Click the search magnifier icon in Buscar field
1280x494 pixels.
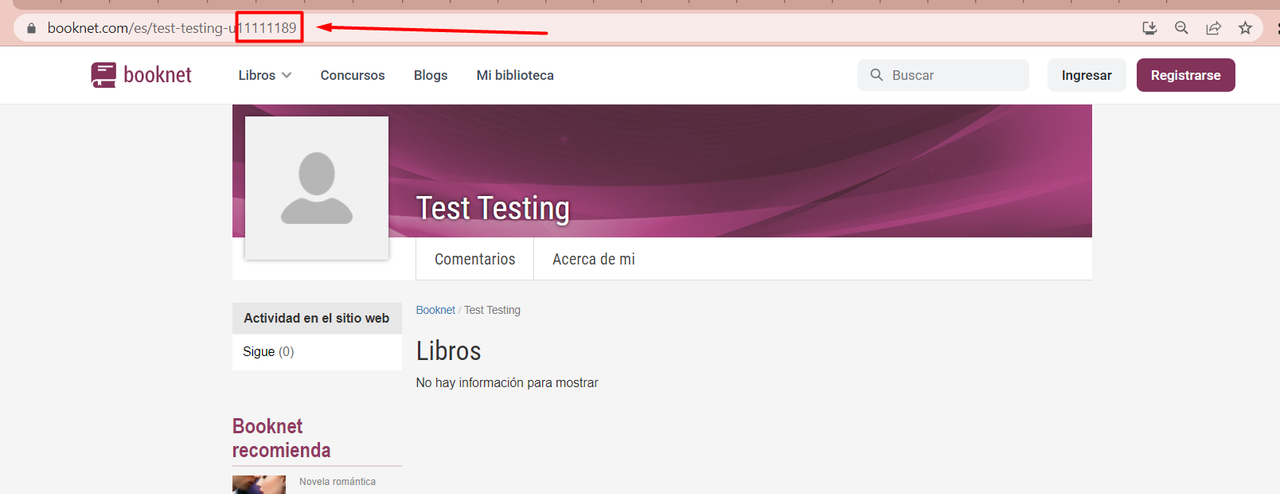click(x=877, y=75)
